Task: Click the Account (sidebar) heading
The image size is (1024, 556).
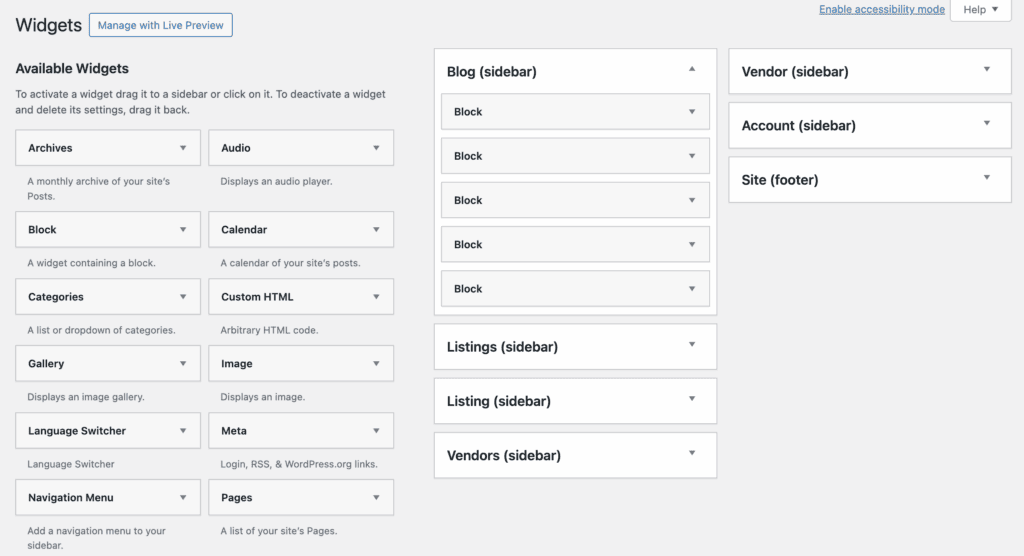Action: (798, 125)
